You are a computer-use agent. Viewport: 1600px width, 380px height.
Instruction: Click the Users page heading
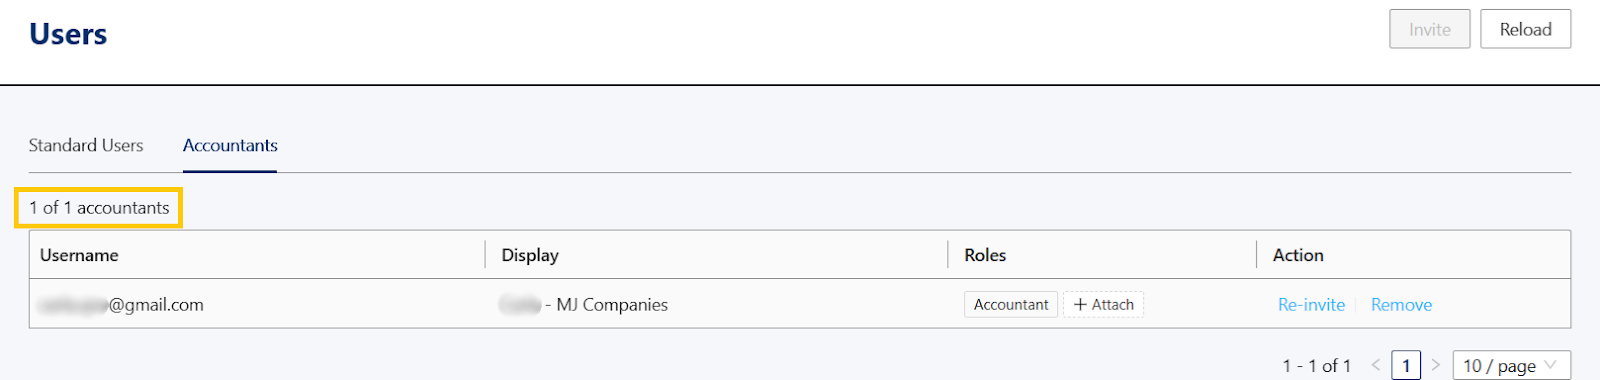coord(68,34)
